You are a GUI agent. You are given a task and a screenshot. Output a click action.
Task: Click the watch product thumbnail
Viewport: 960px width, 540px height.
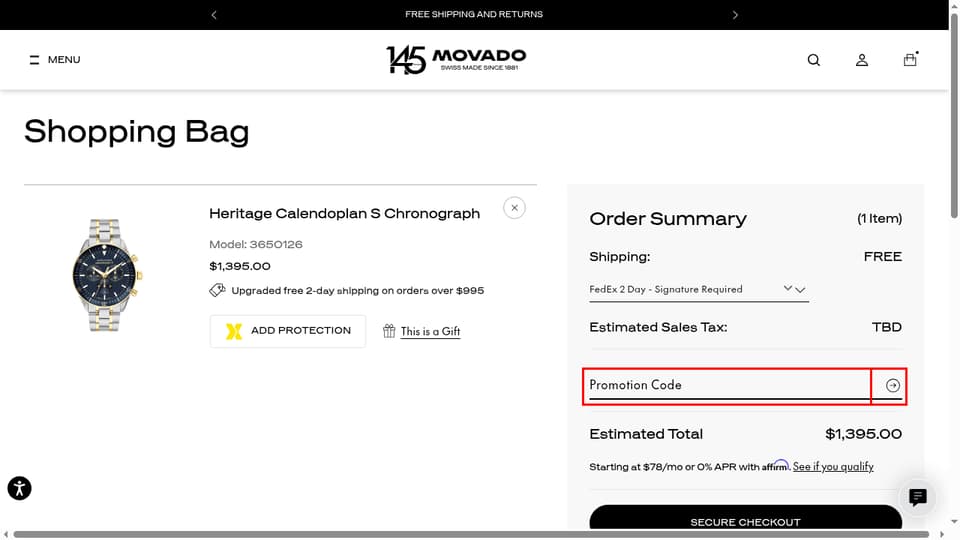pyautogui.click(x=107, y=275)
